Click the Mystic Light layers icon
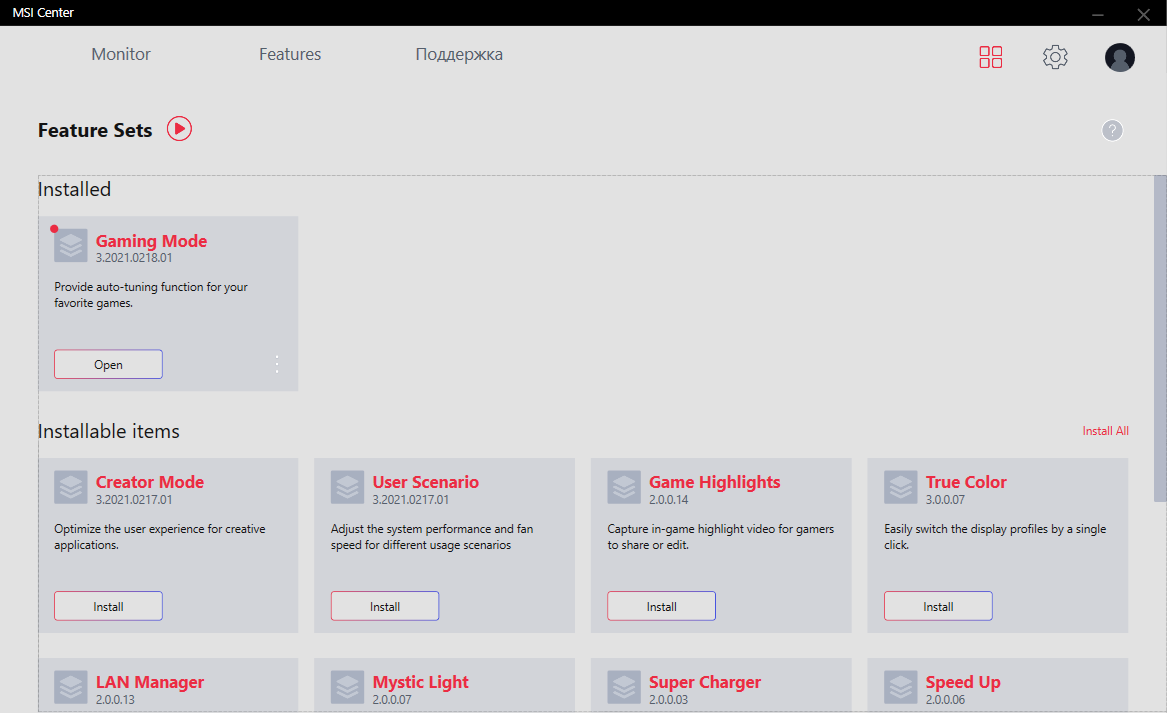 348,688
